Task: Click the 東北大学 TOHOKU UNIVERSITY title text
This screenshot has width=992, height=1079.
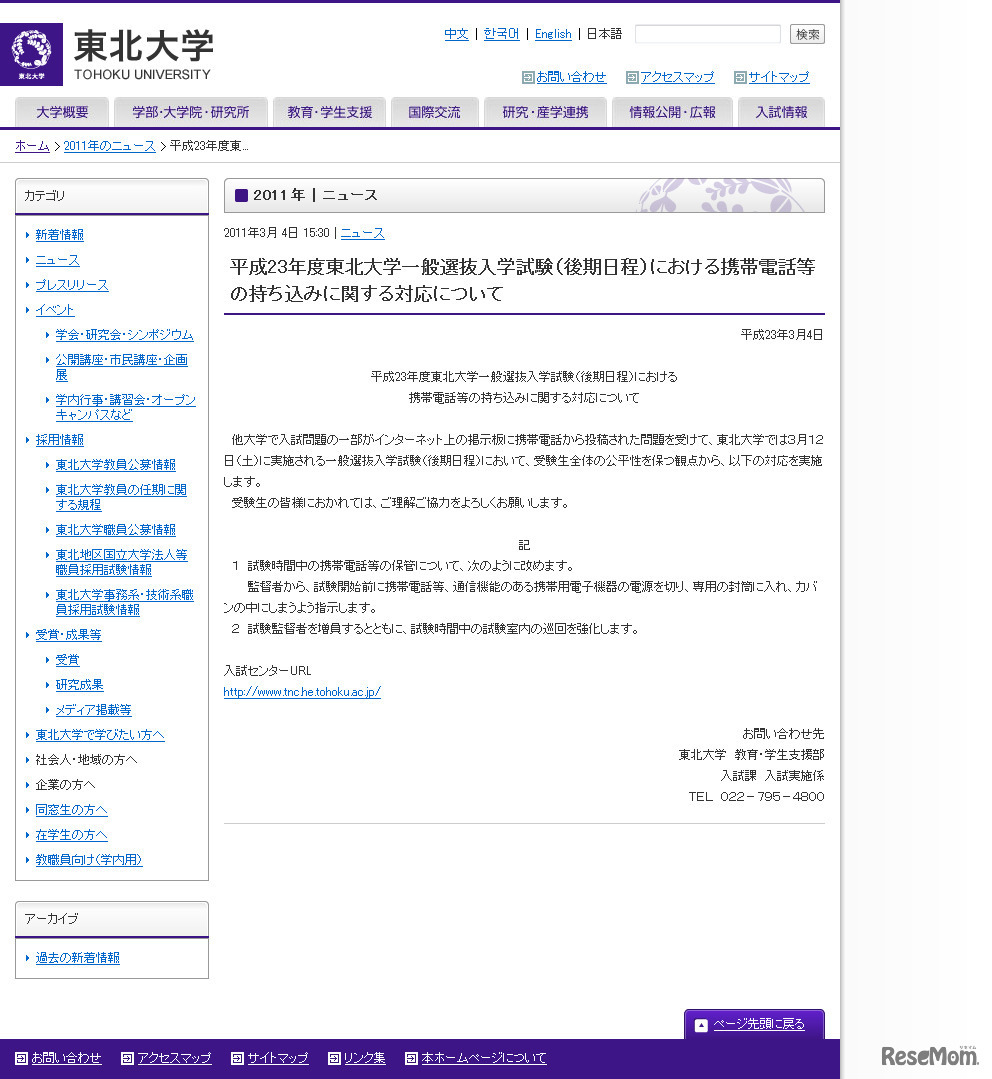Action: (143, 55)
